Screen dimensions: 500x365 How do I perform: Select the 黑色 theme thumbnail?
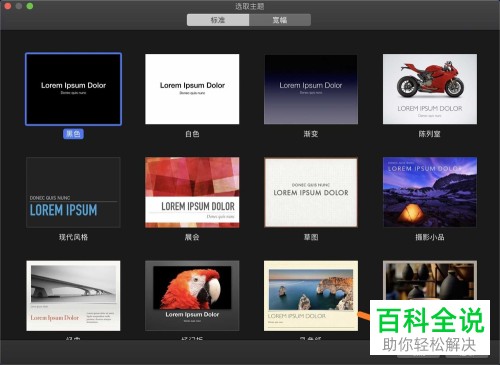pyautogui.click(x=73, y=89)
